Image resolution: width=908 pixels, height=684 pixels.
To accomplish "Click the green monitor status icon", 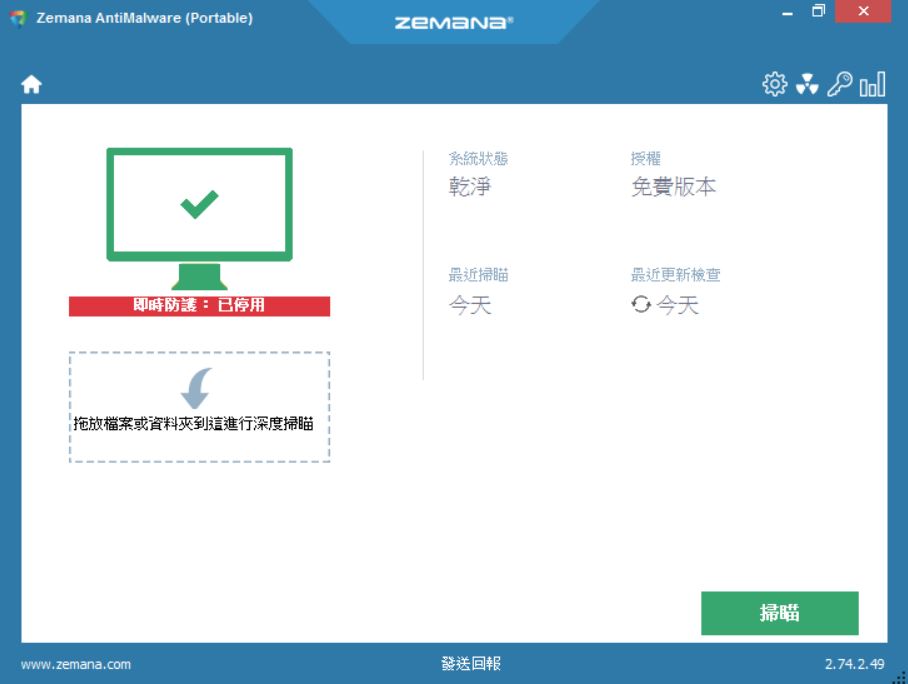I will pos(199,218).
